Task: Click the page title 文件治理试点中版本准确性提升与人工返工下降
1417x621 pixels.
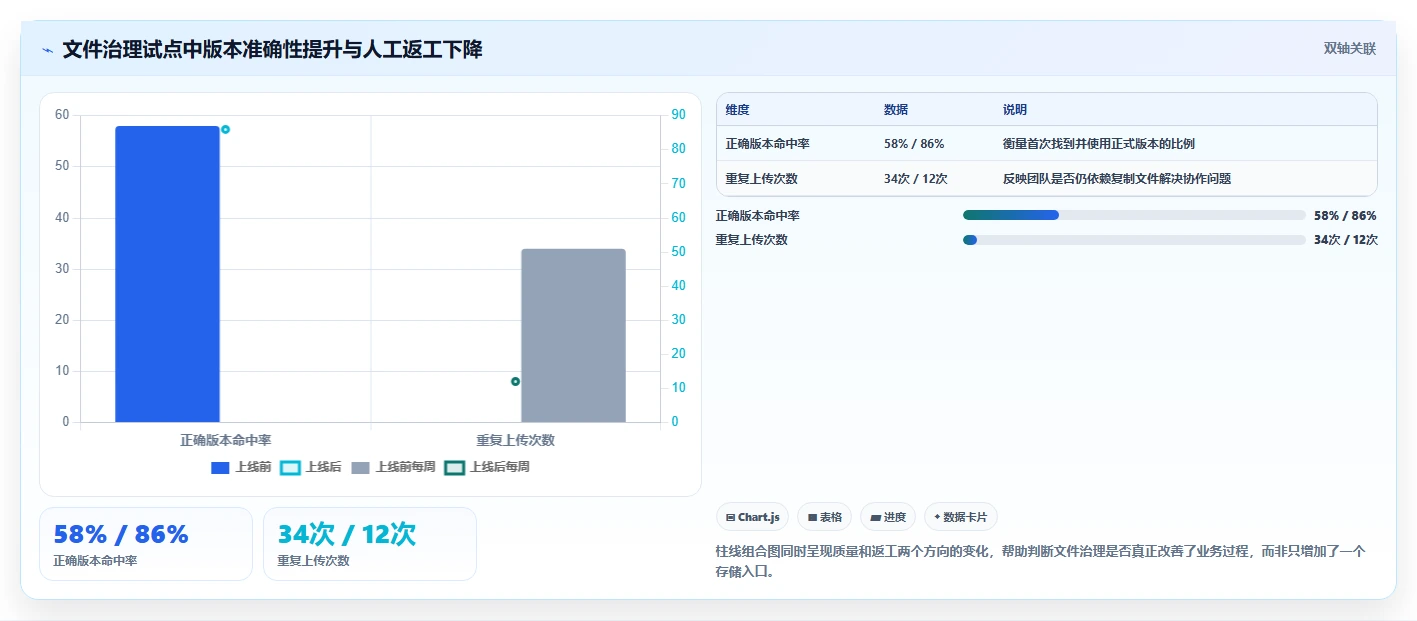Action: (x=272, y=49)
